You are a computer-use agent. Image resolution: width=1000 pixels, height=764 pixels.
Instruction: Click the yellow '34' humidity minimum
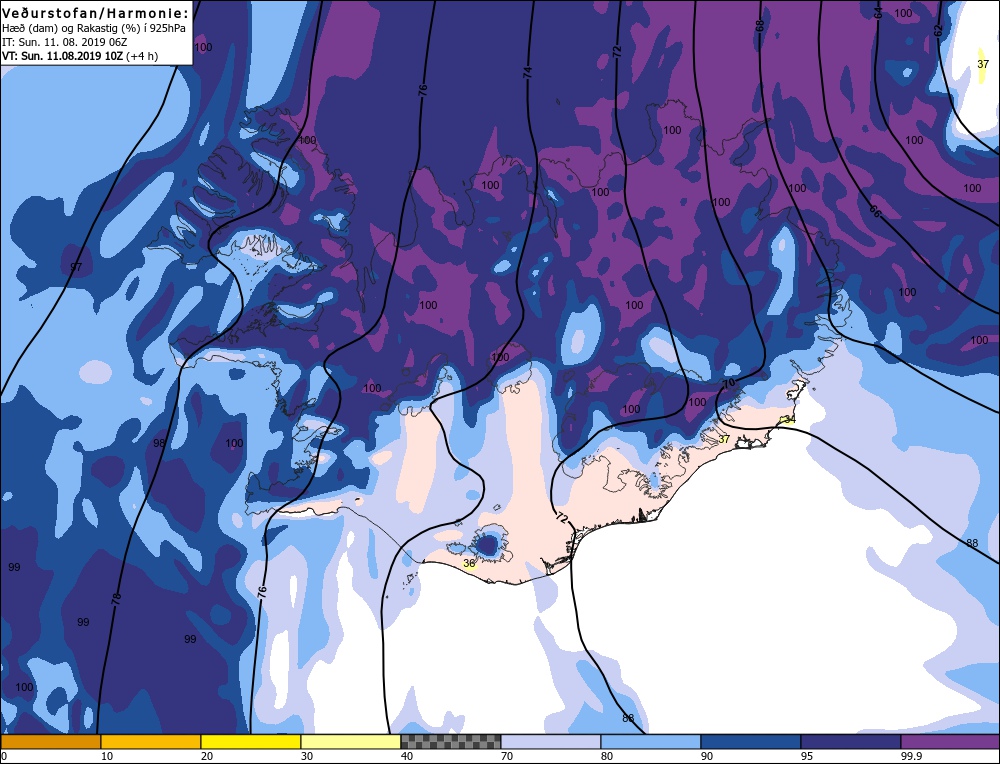[x=790, y=419]
